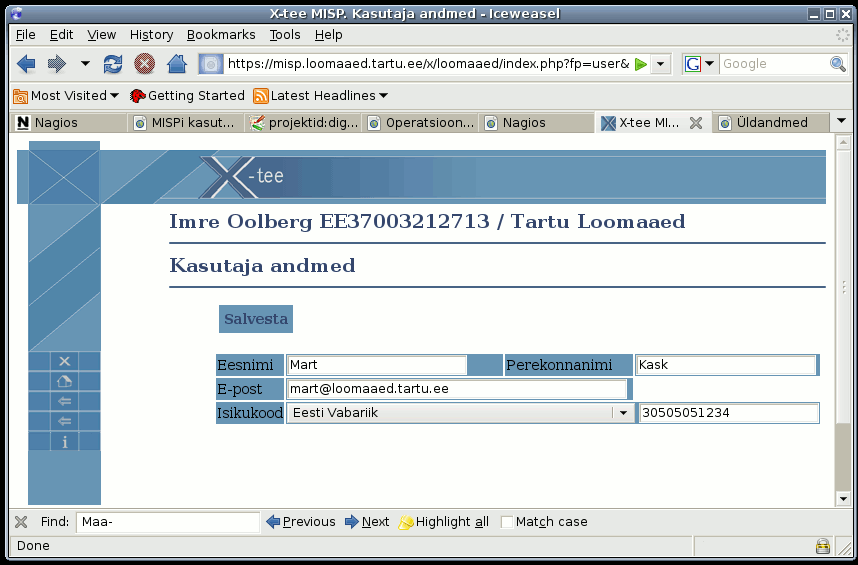Go to the Home page icon
This screenshot has height=565, width=858.
click(x=177, y=64)
